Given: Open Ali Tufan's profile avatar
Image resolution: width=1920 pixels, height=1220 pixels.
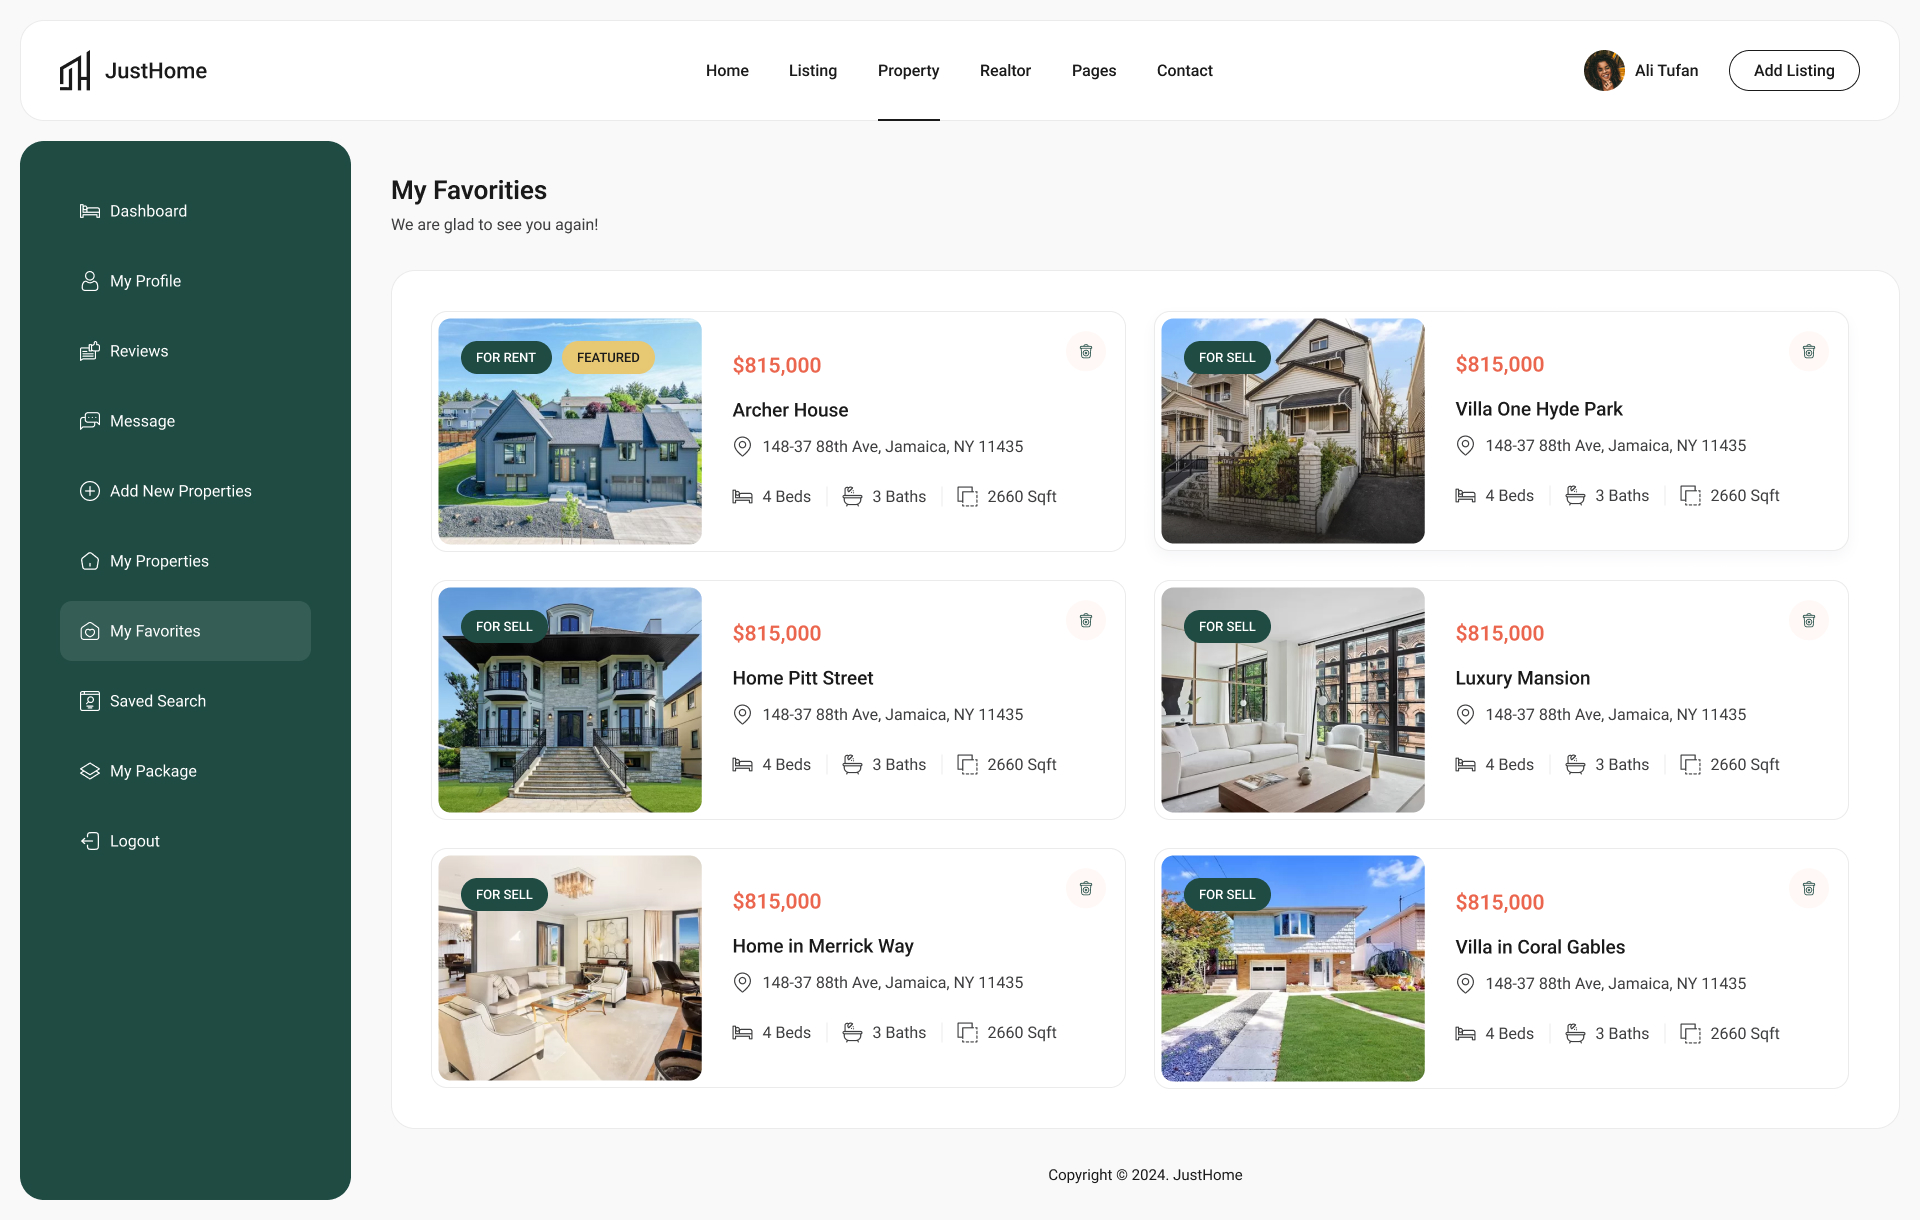Looking at the screenshot, I should tap(1604, 70).
